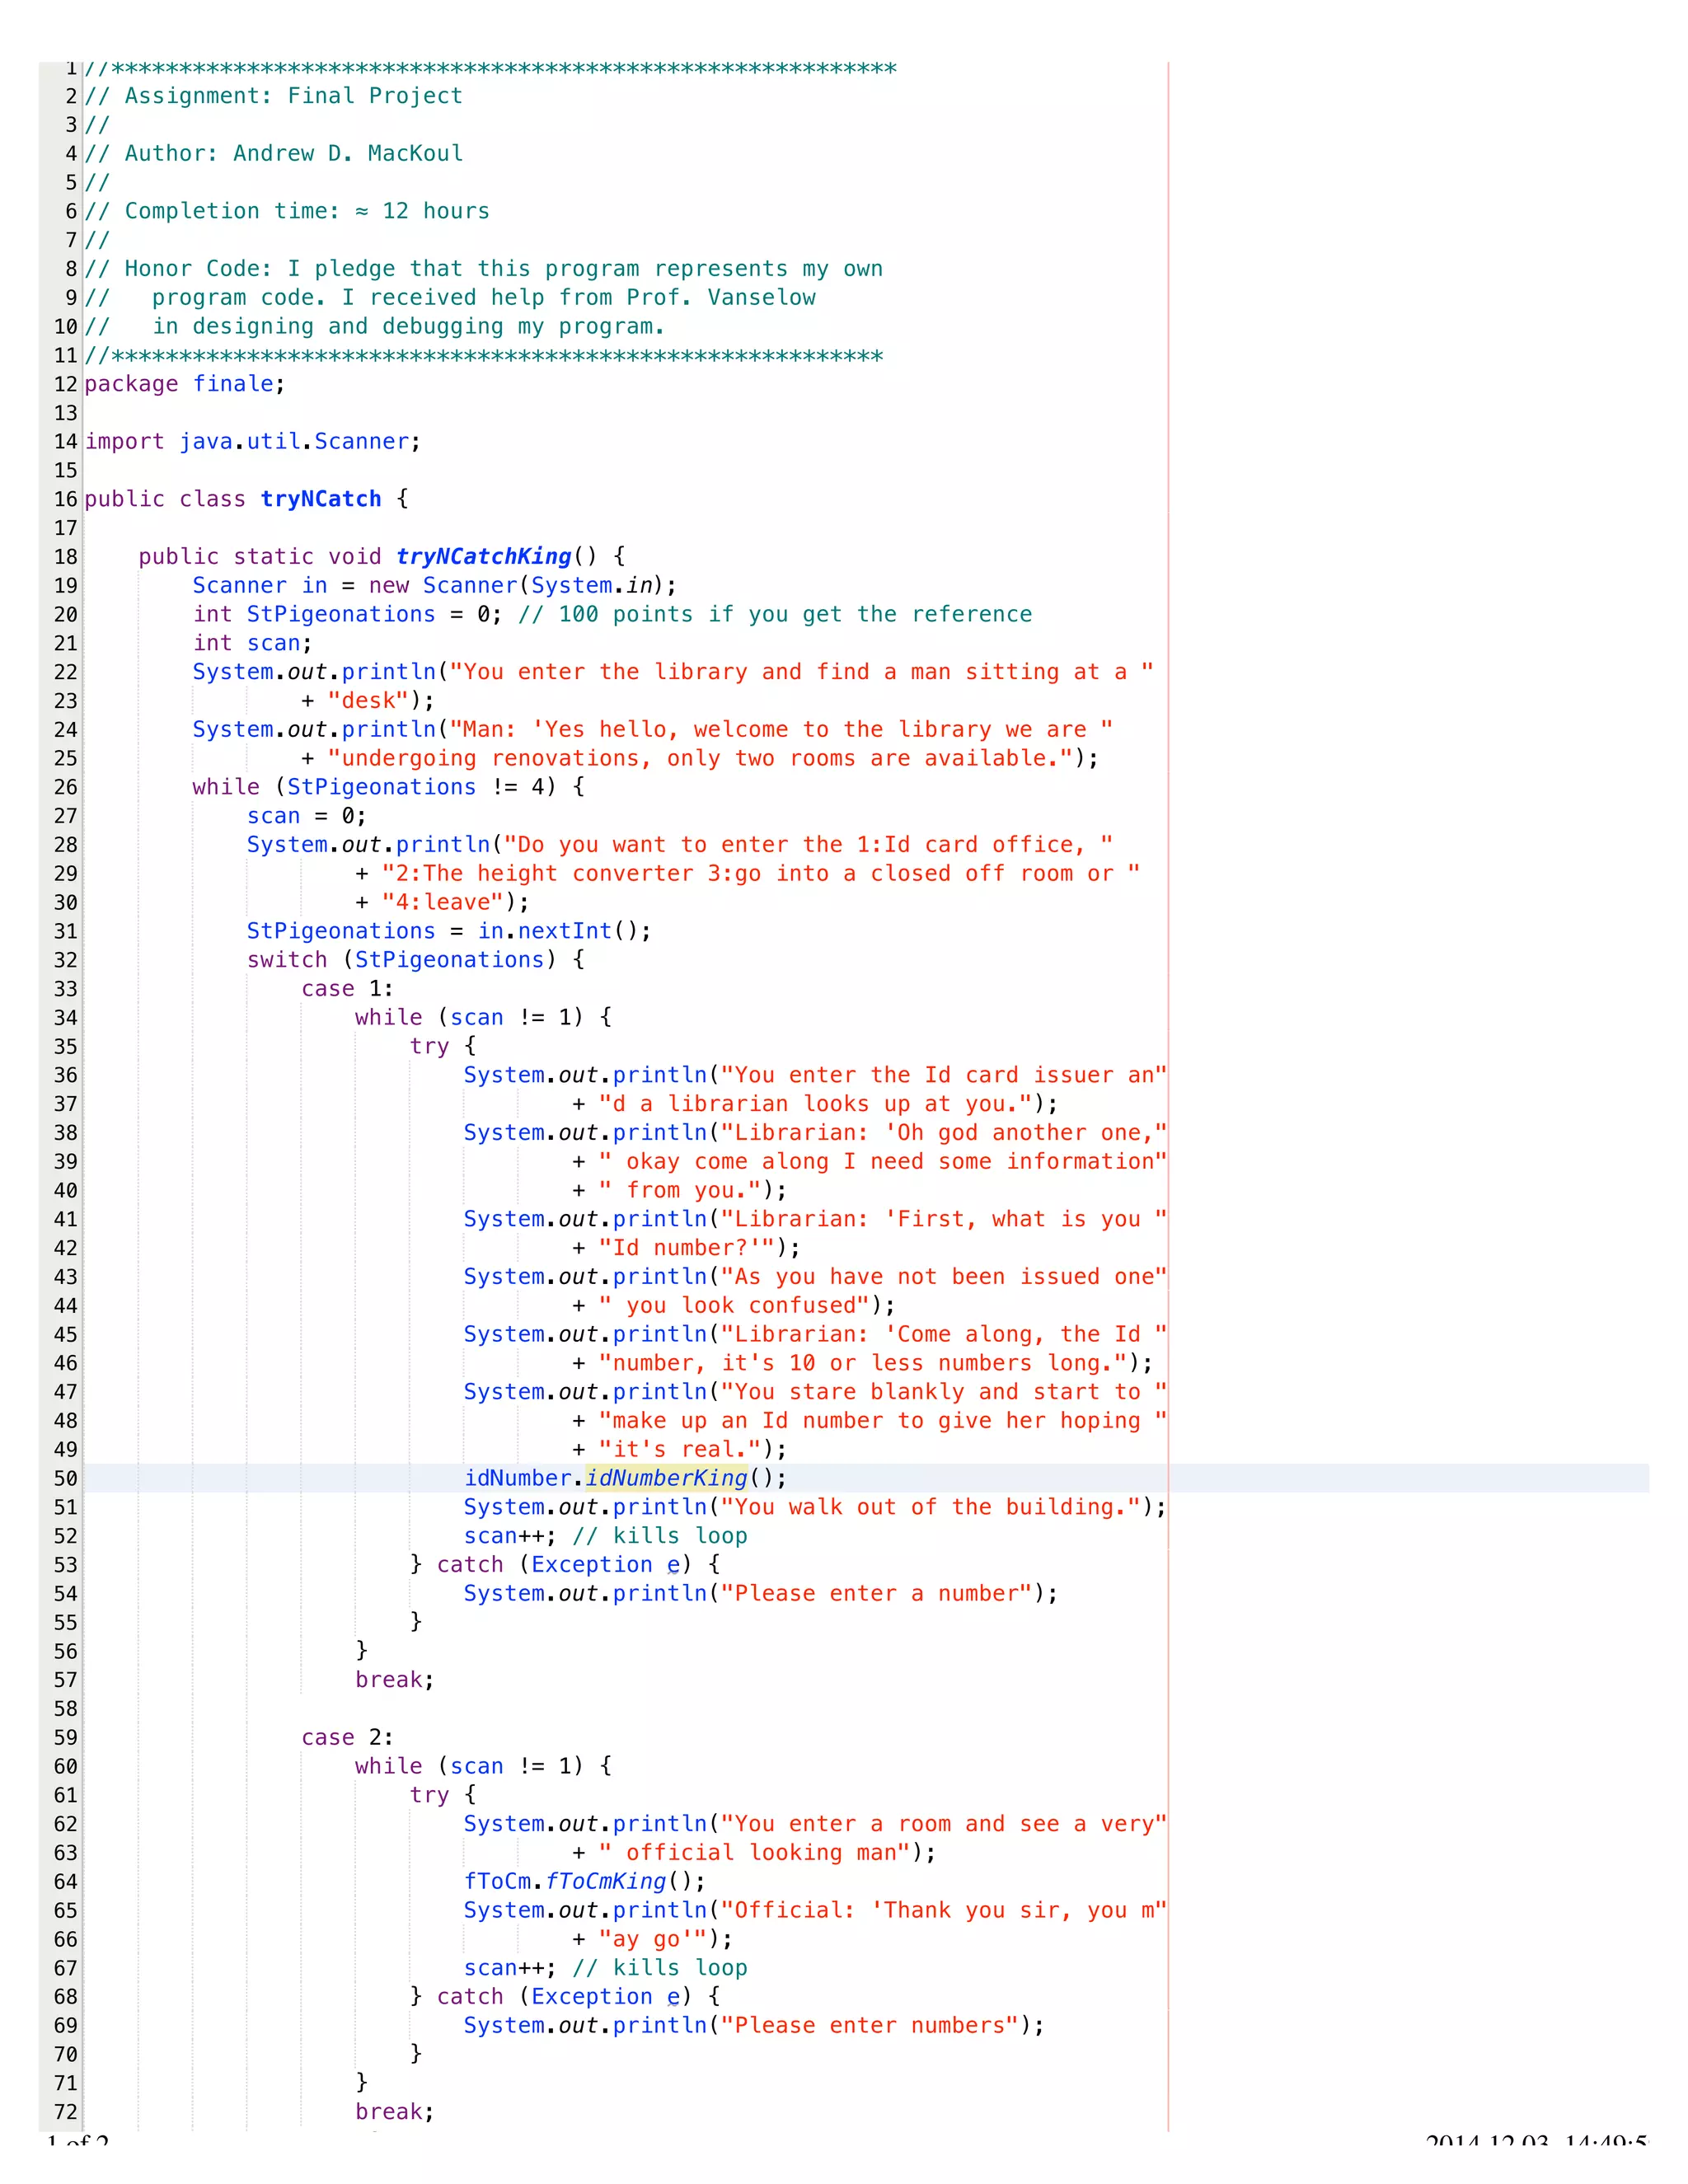Viewport: 1688px width, 2184px height.
Task: Click line number 50 in the gutter
Action: (65, 1478)
